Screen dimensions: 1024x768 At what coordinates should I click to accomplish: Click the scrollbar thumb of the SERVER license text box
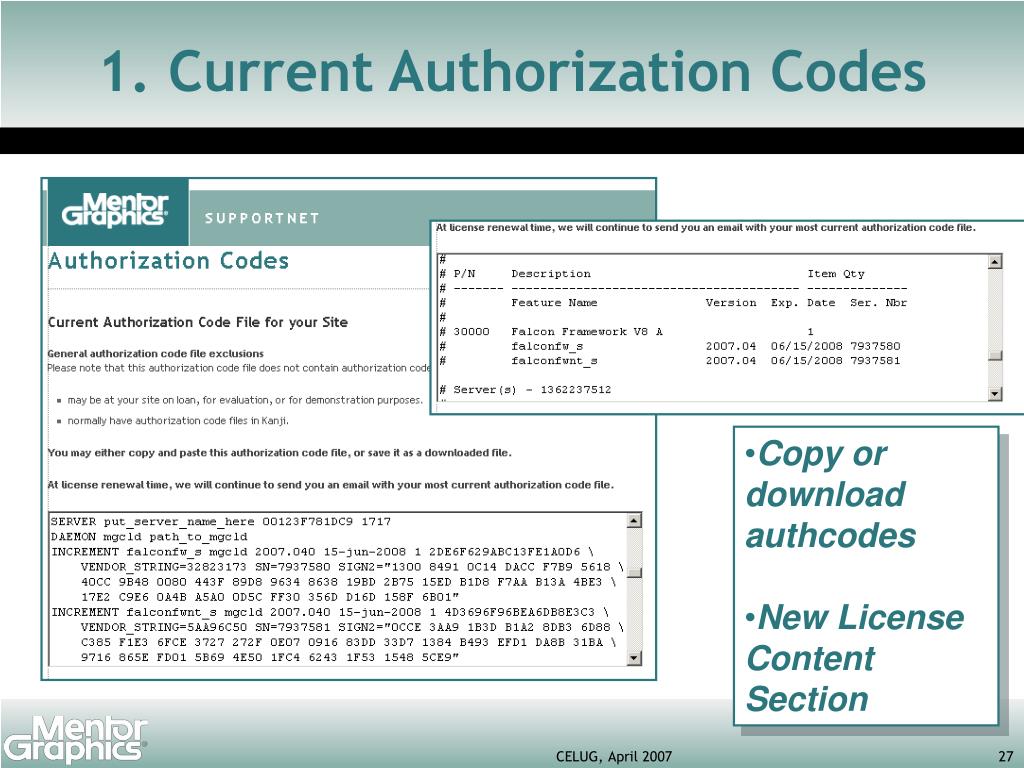pyautogui.click(x=633, y=573)
